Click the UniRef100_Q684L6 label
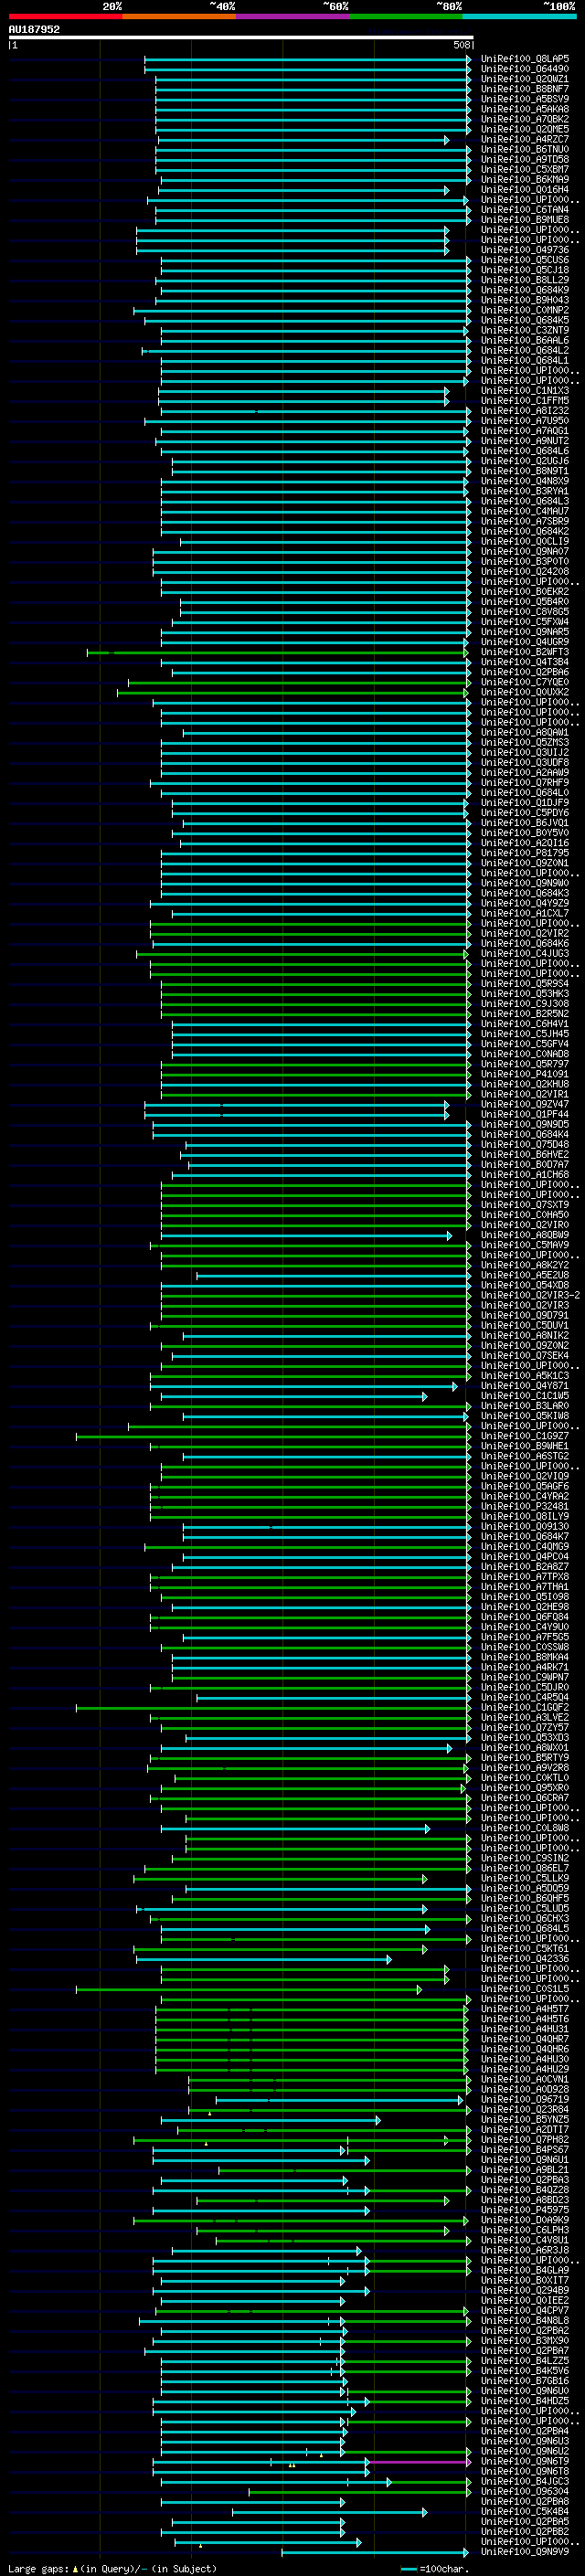 tap(525, 452)
